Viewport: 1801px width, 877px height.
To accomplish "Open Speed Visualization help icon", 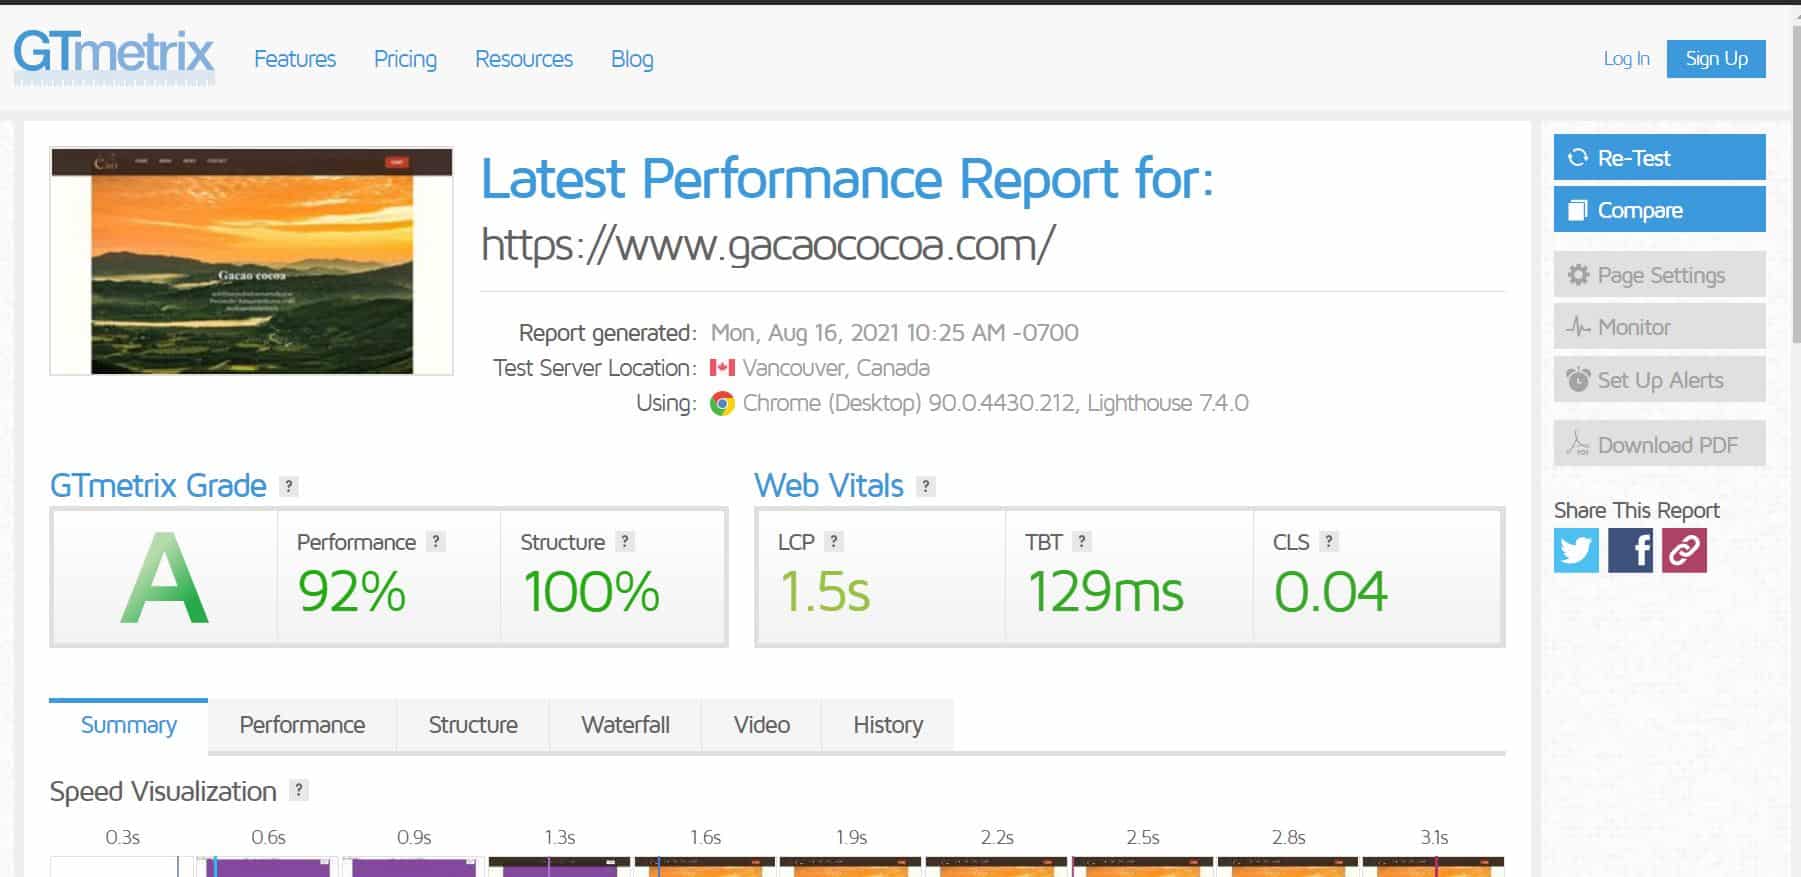I will pos(298,790).
